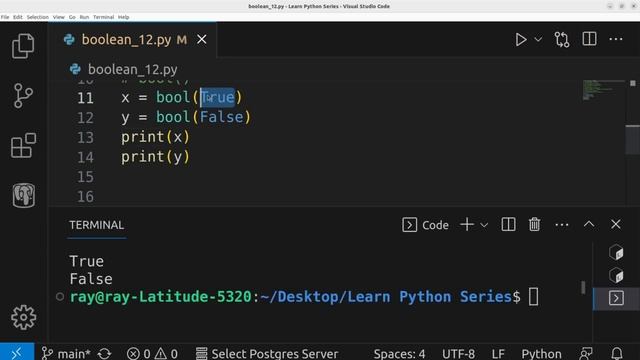Select language mode Python in status bar

pos(541,353)
